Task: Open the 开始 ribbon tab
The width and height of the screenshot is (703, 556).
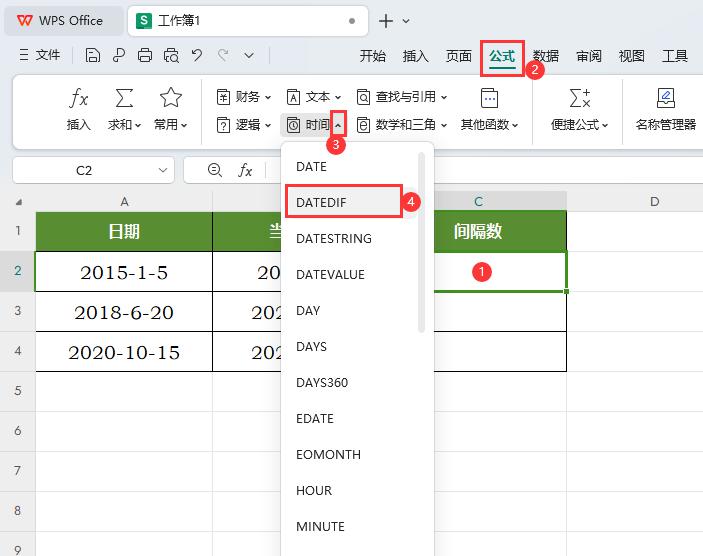Action: tap(373, 56)
